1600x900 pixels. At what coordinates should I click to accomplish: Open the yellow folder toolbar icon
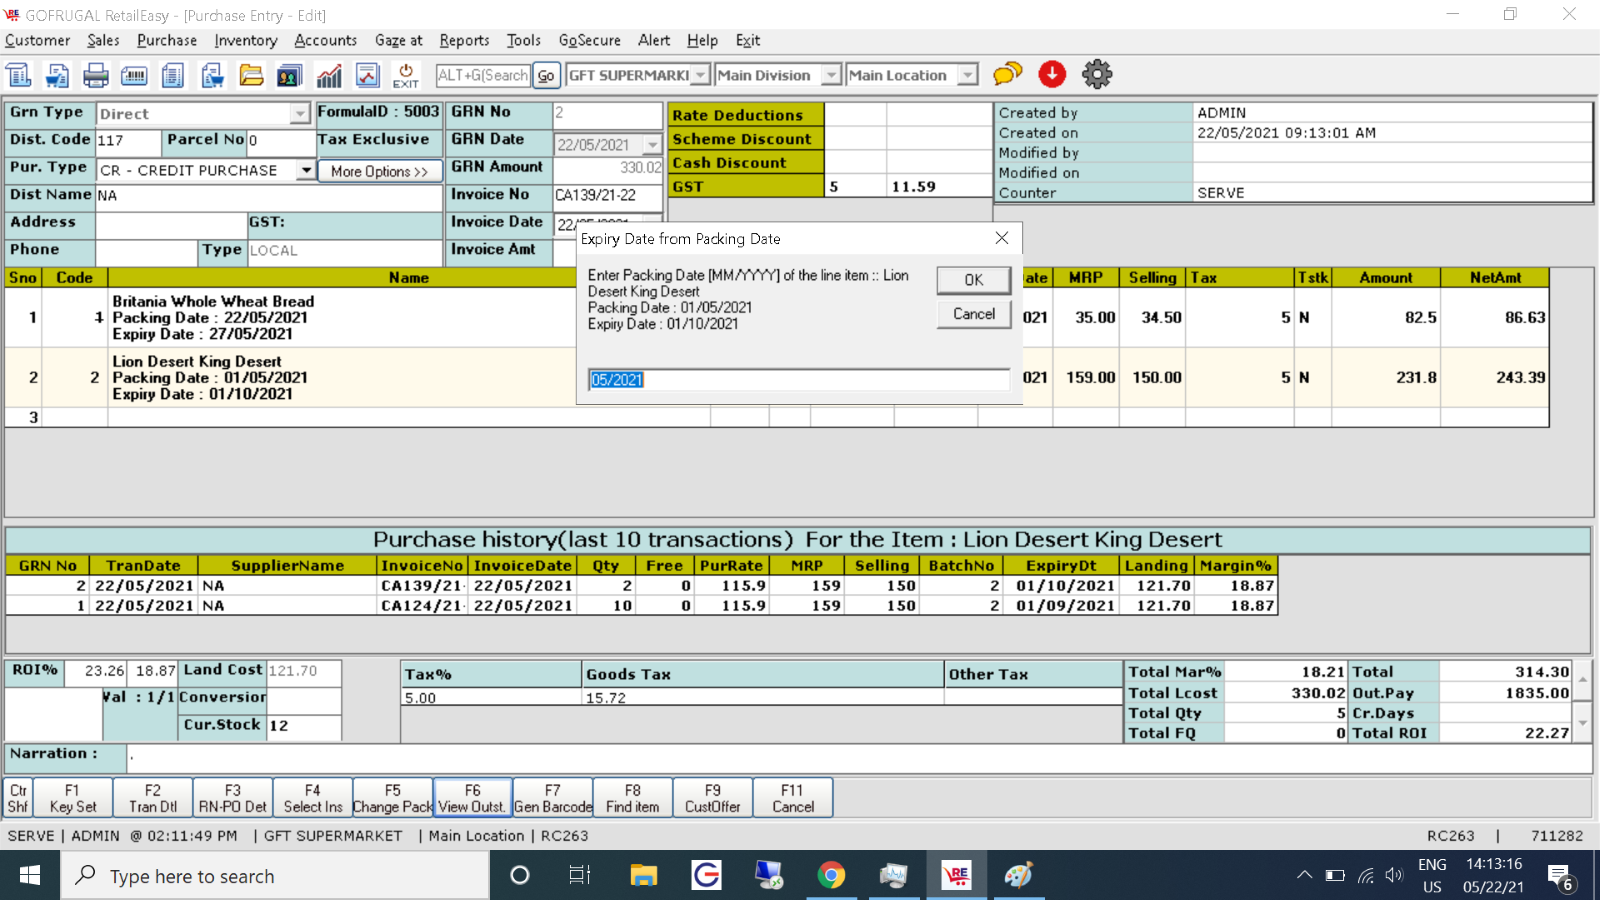(x=251, y=75)
